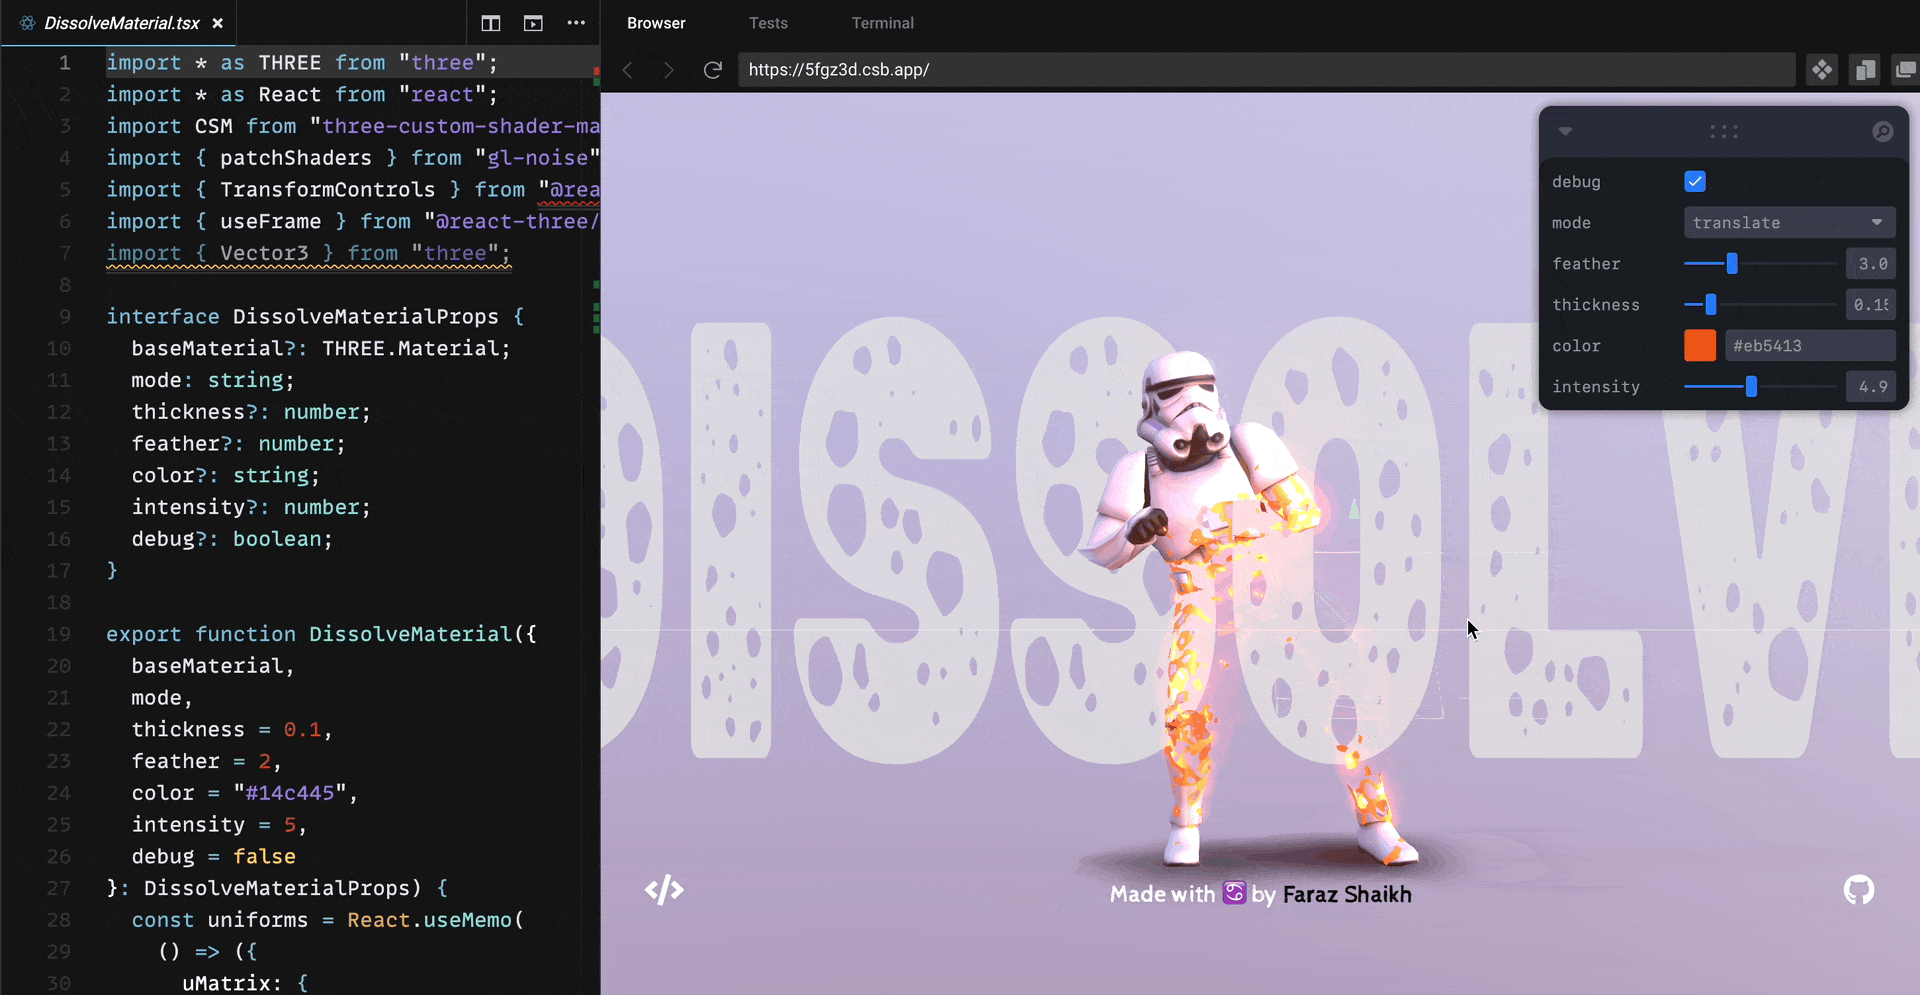Screen dimensions: 1920x995
Task: Open the mode dropdown showing translate
Action: [x=1789, y=222]
